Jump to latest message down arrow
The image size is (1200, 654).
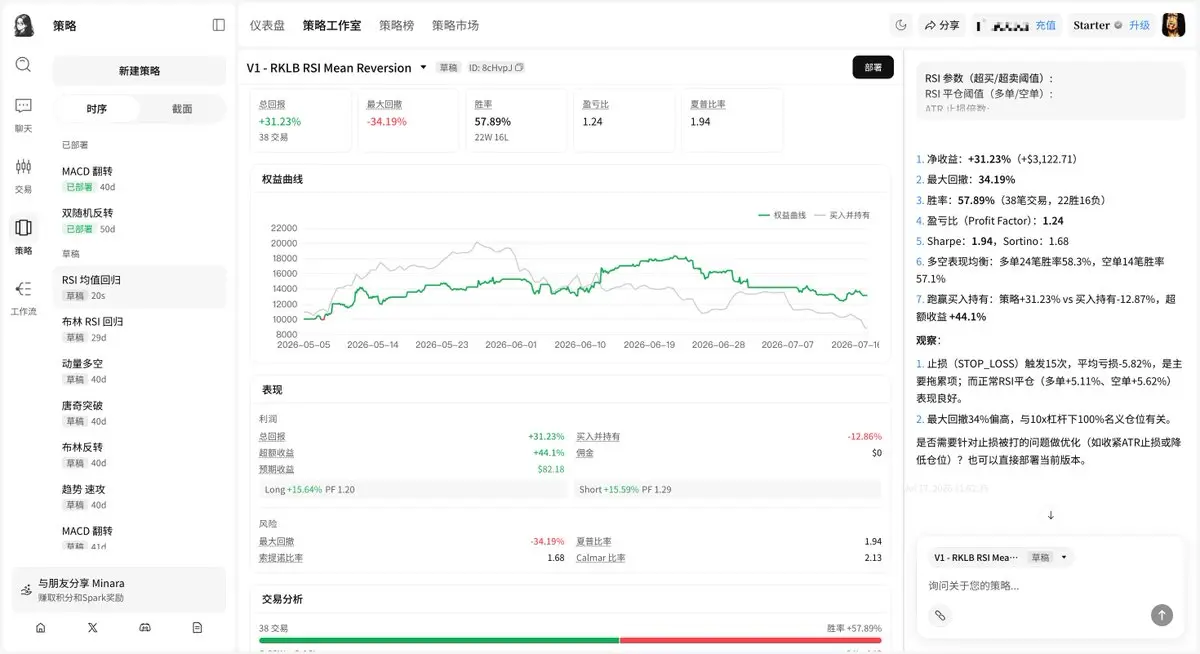coord(1051,515)
